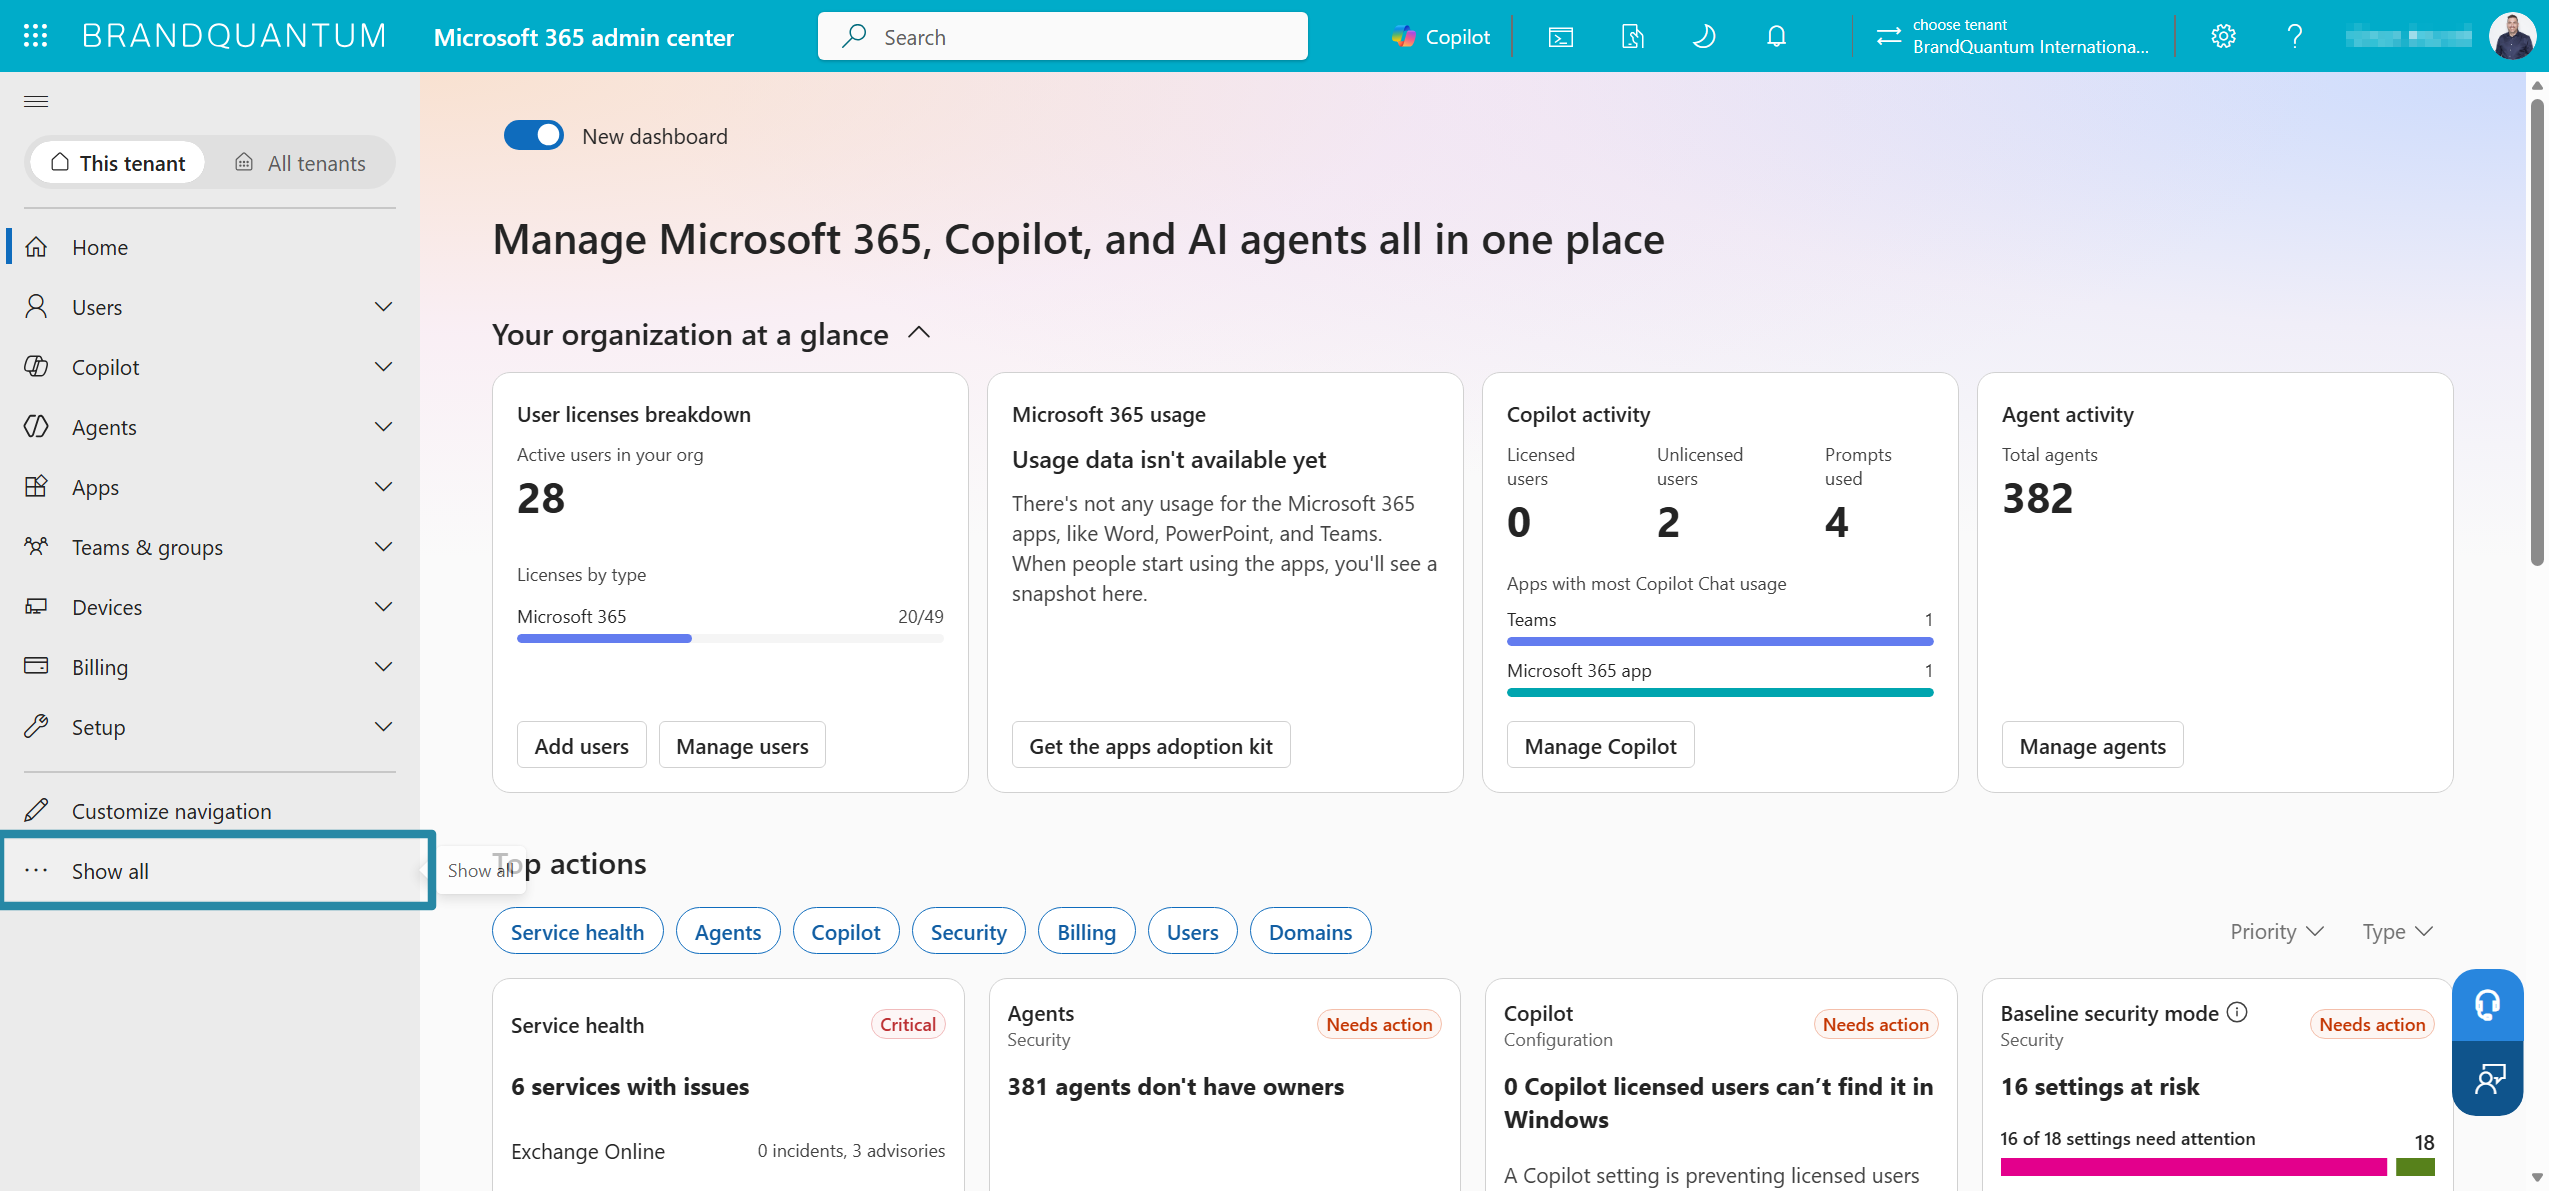Switch to This tenant view
The image size is (2549, 1191).
(x=118, y=162)
